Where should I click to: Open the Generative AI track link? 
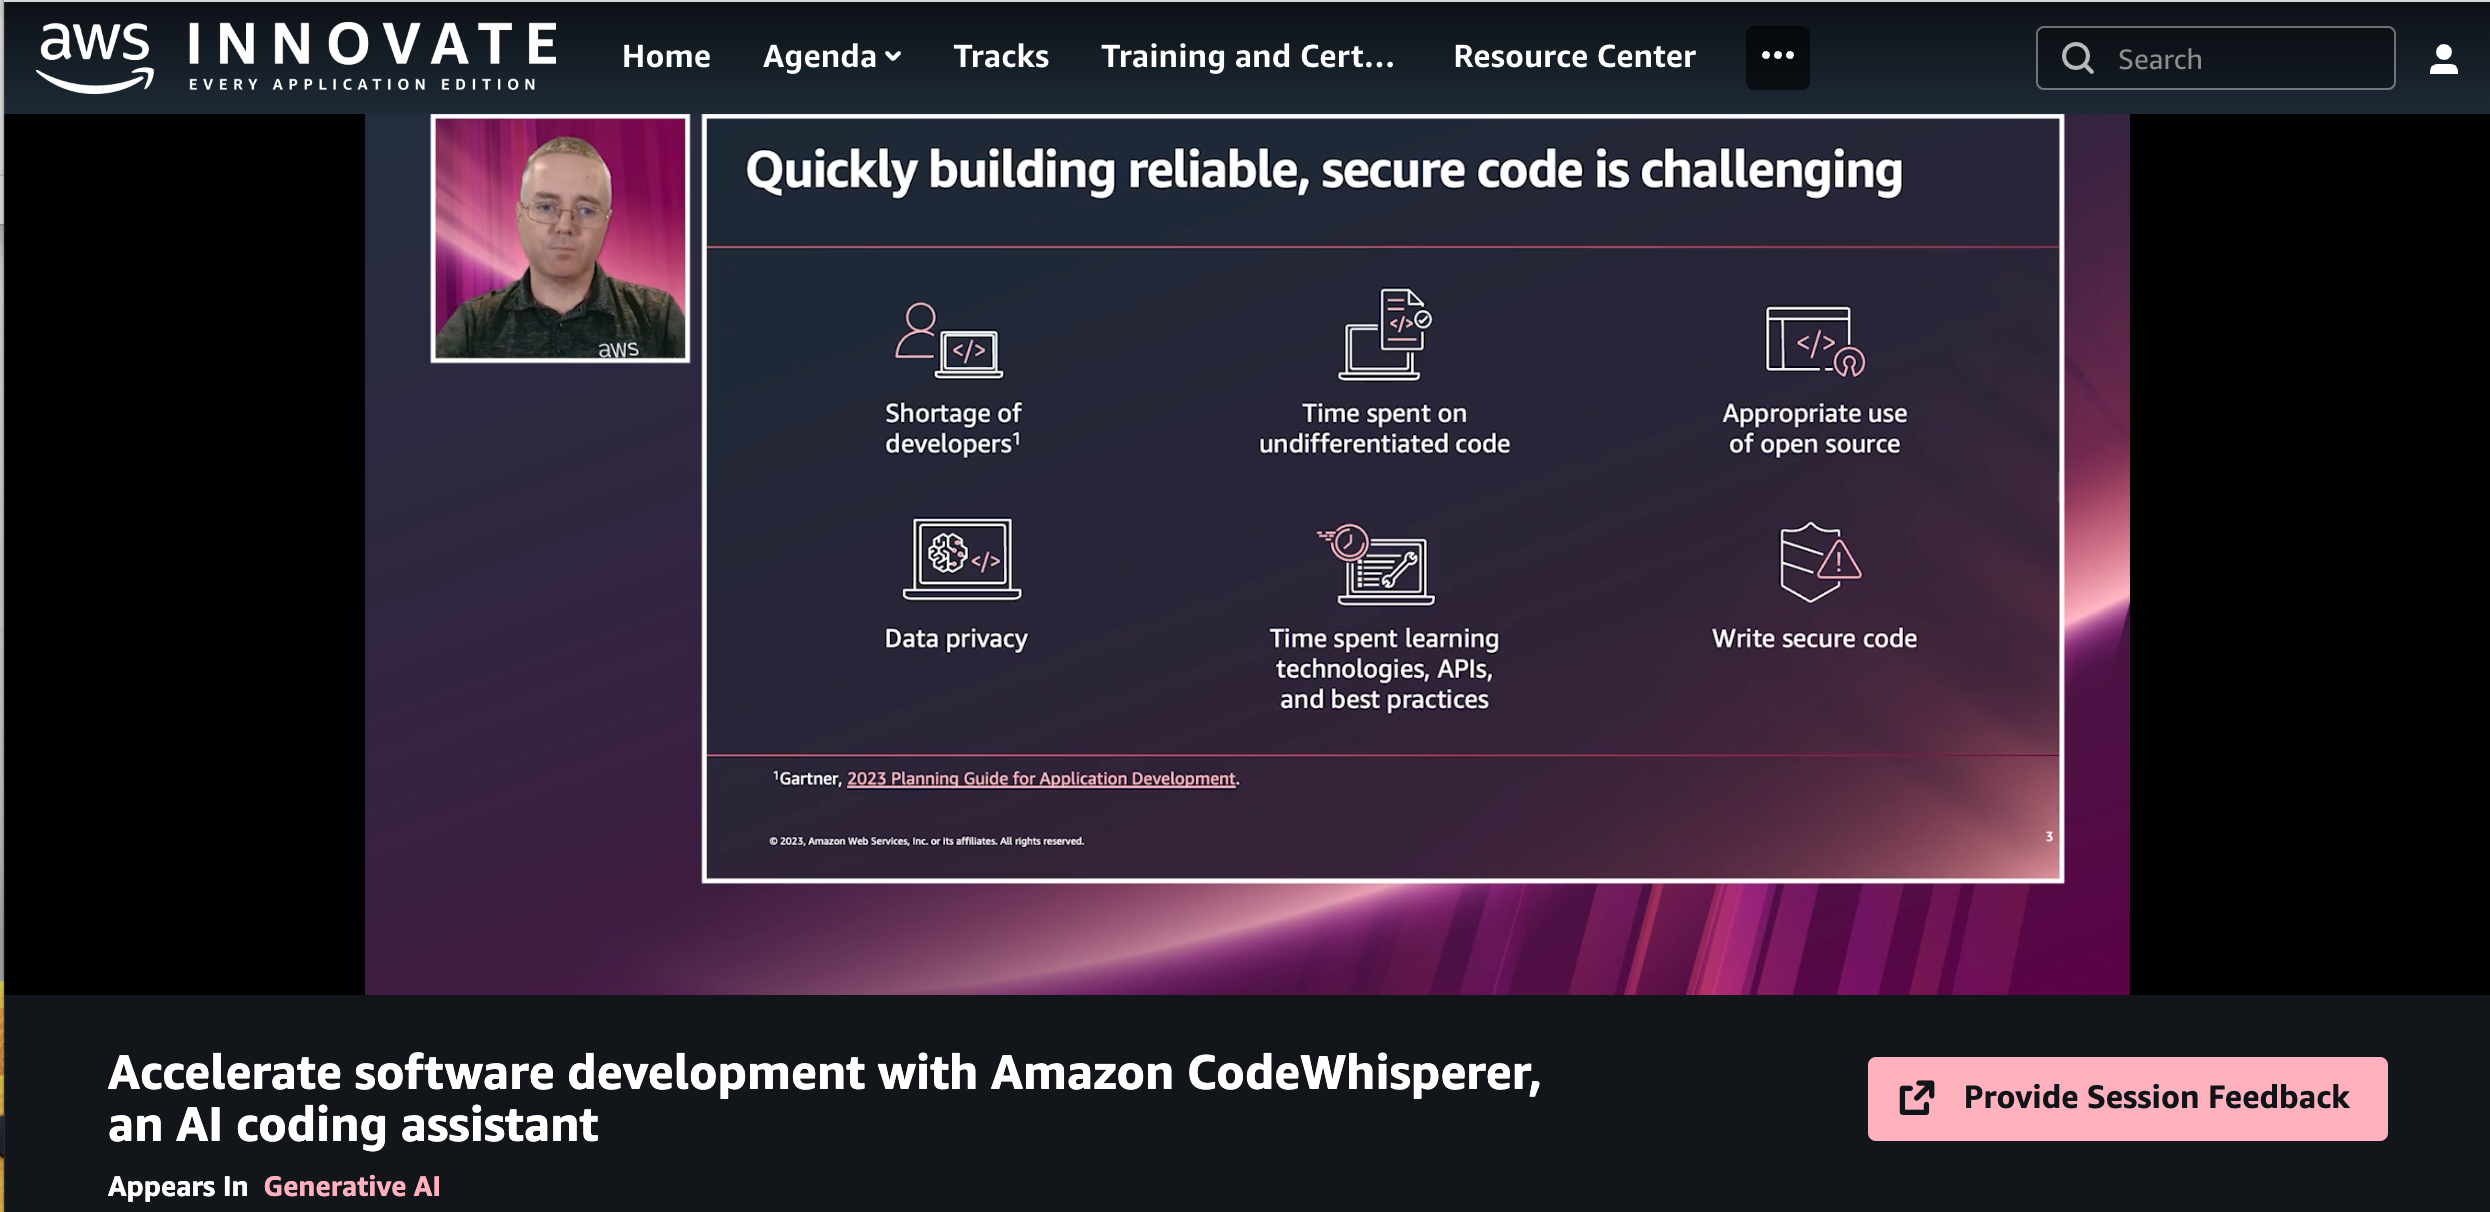click(351, 1186)
